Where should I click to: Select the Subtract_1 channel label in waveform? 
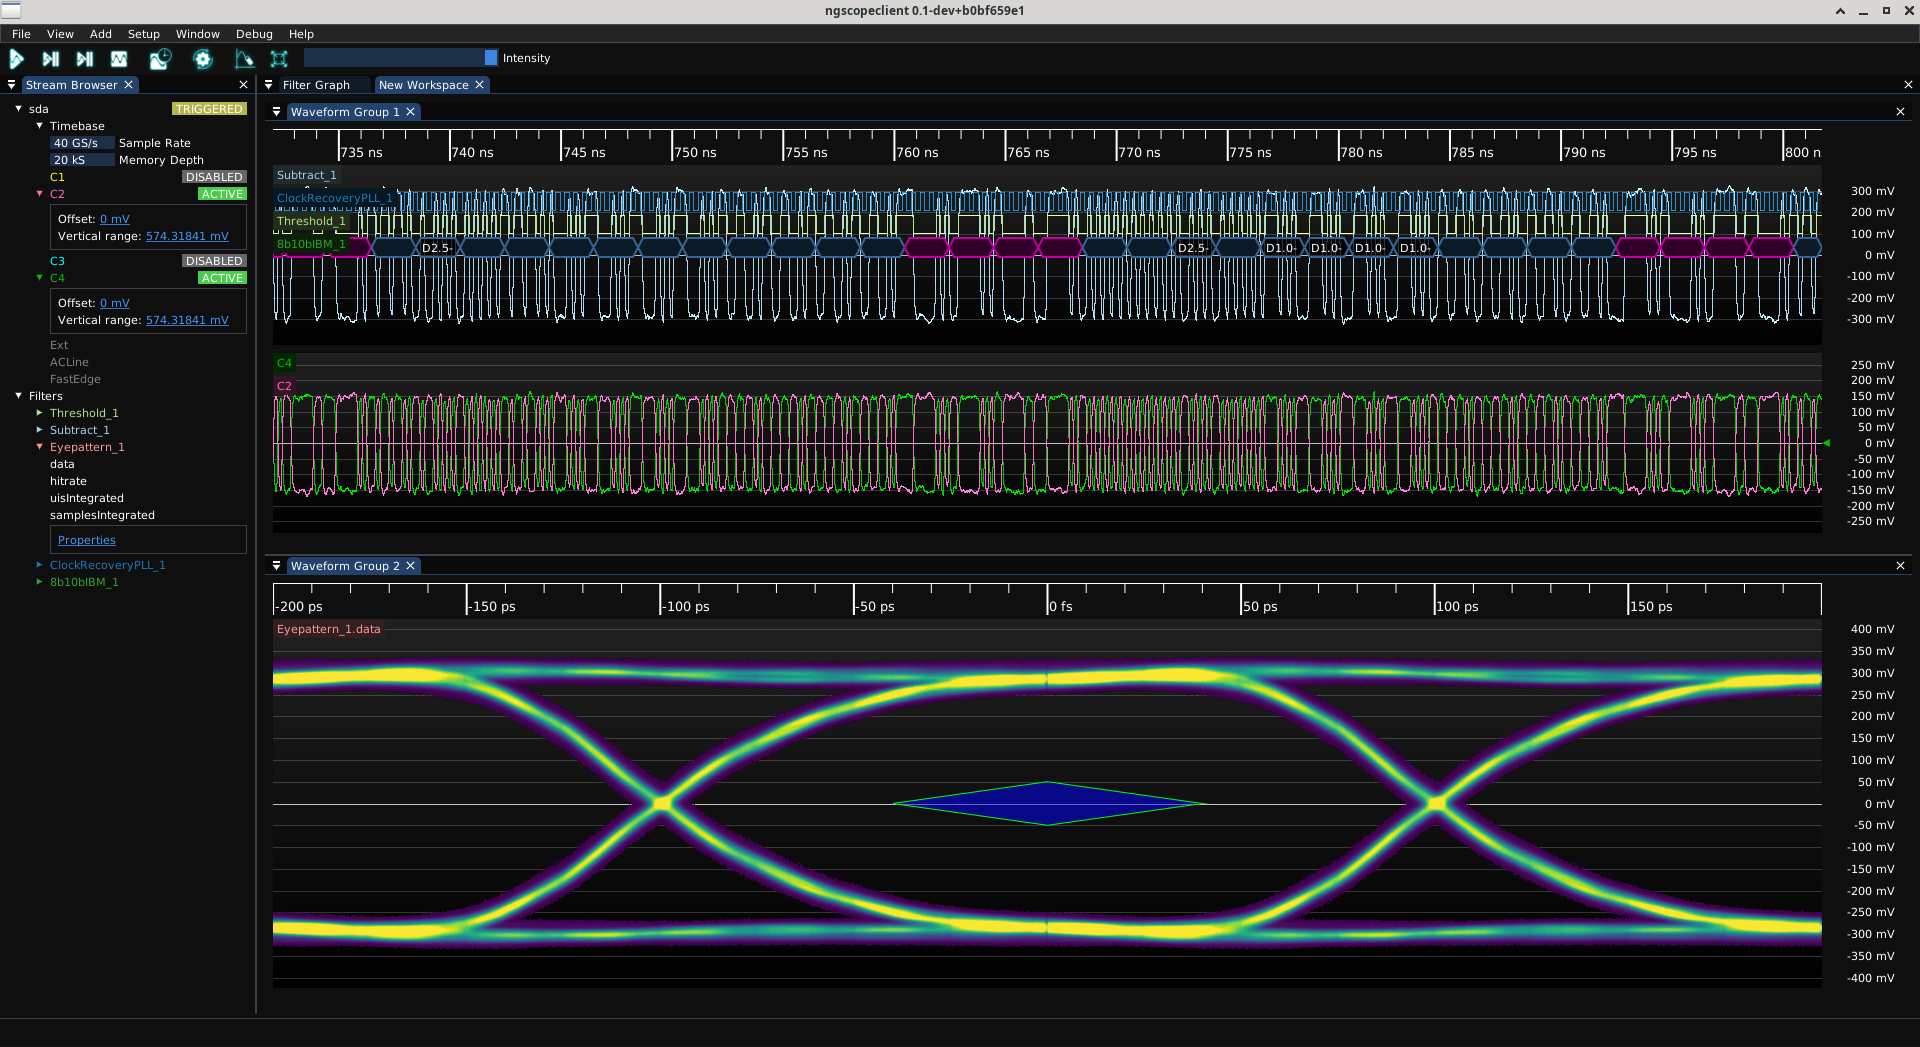306,175
